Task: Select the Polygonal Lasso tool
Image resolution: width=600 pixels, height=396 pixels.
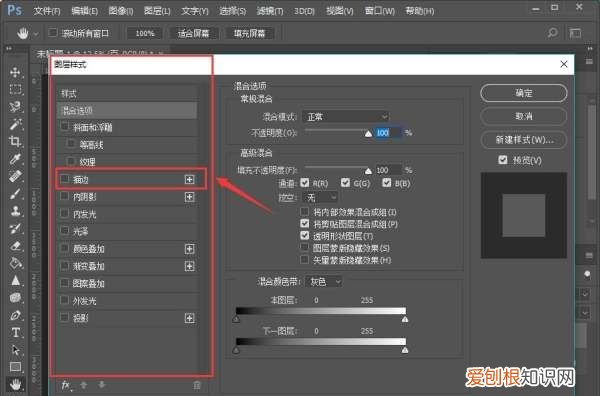Action: pos(15,107)
